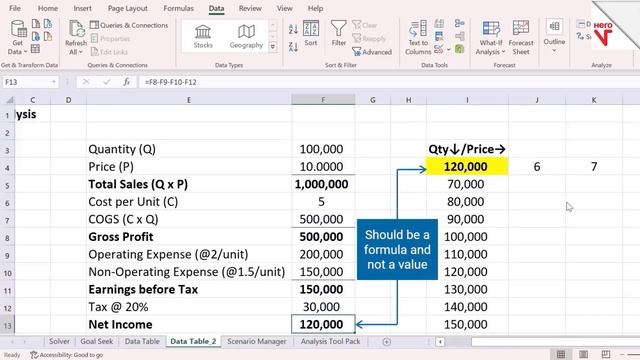
Task: Switch to the Home tab
Action: pyautogui.click(x=48, y=8)
